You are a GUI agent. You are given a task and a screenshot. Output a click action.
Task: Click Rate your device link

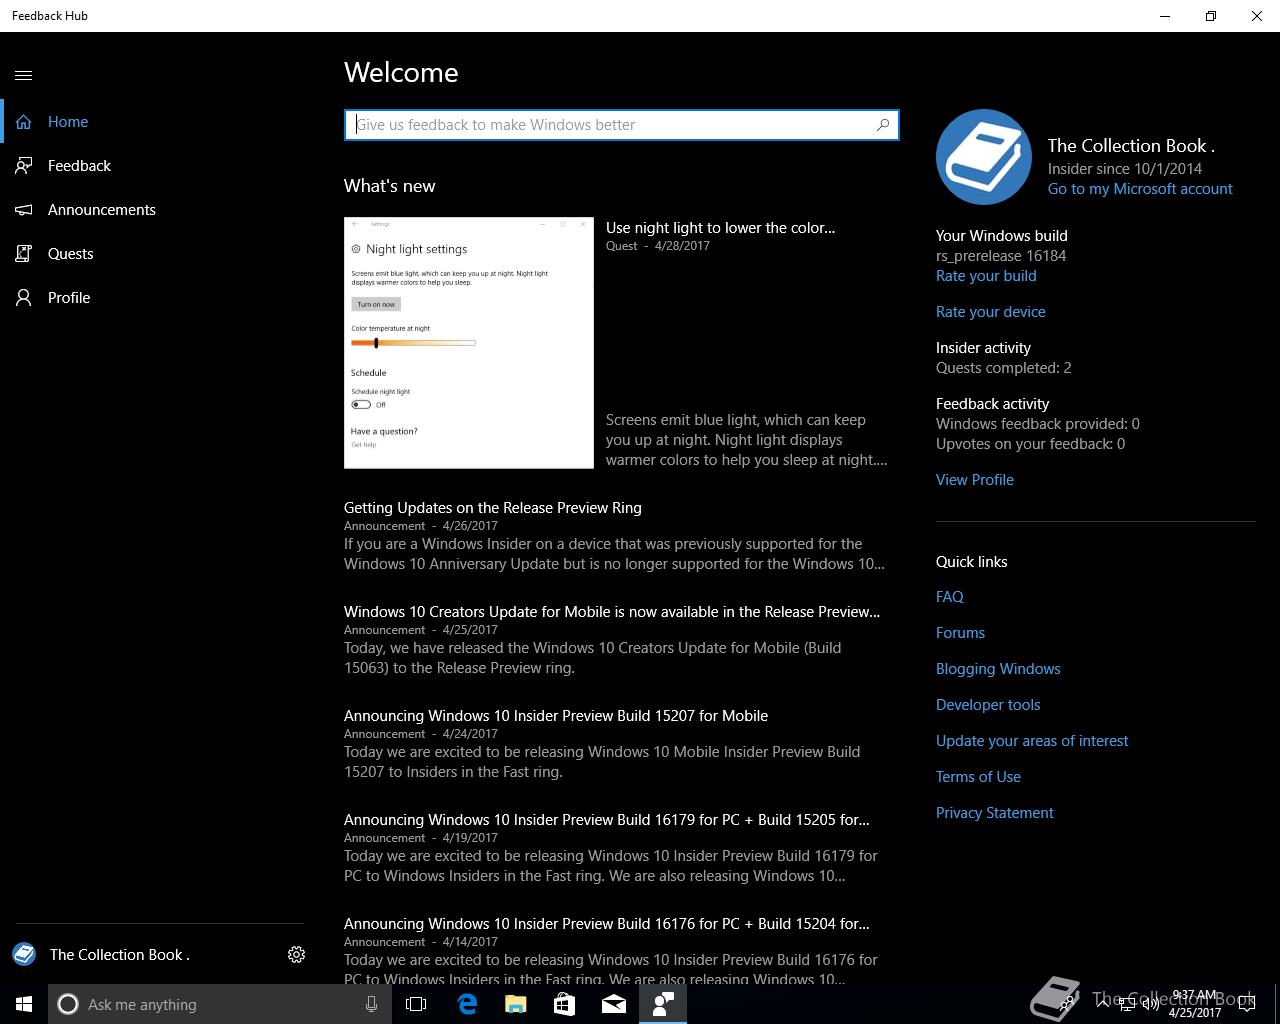tap(990, 312)
